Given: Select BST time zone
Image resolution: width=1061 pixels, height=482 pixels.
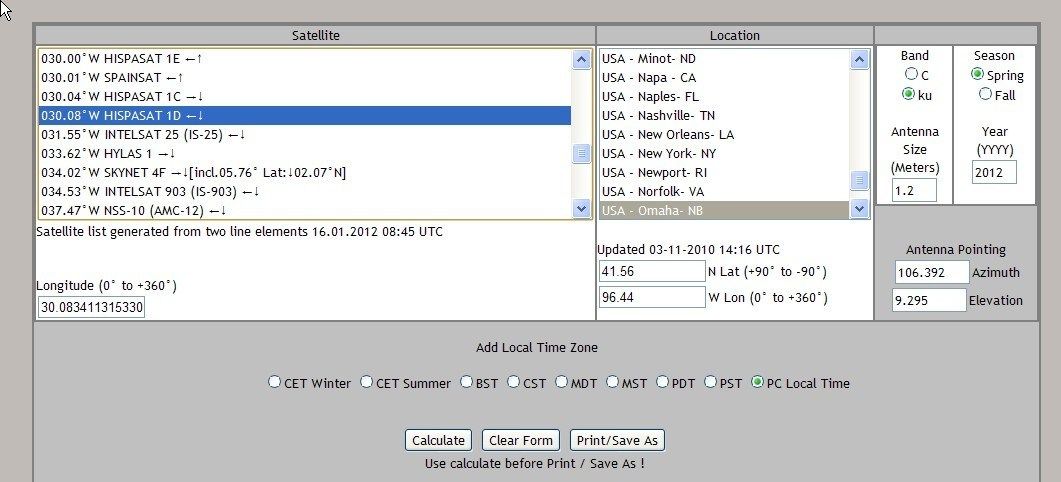Looking at the screenshot, I should point(466,382).
